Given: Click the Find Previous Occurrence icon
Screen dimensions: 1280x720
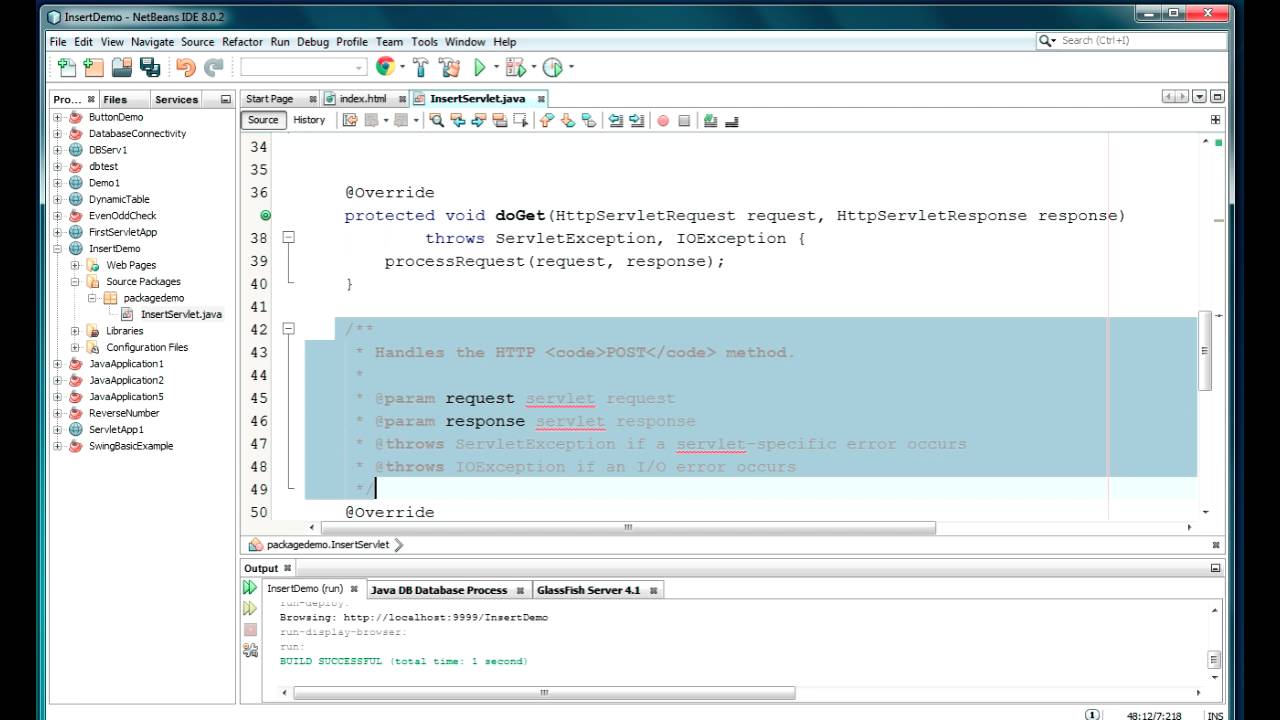Looking at the screenshot, I should (x=457, y=120).
